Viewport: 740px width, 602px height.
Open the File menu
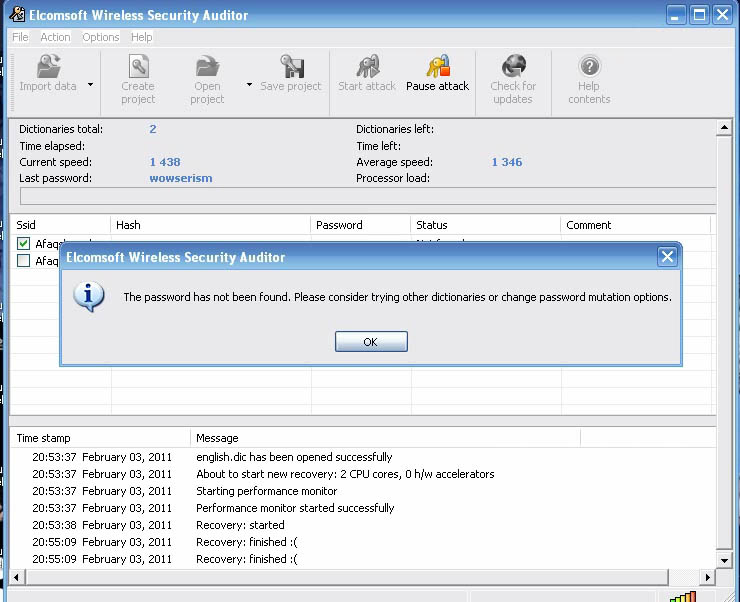(20, 37)
